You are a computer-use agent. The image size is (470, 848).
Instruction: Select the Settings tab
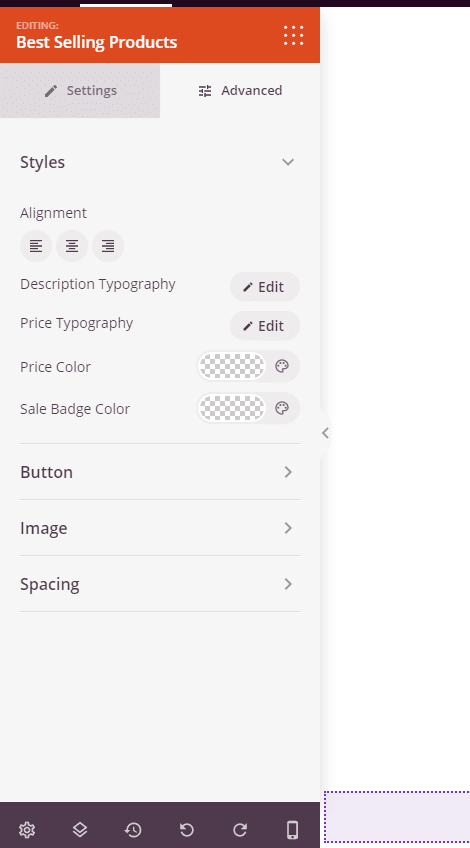80,90
